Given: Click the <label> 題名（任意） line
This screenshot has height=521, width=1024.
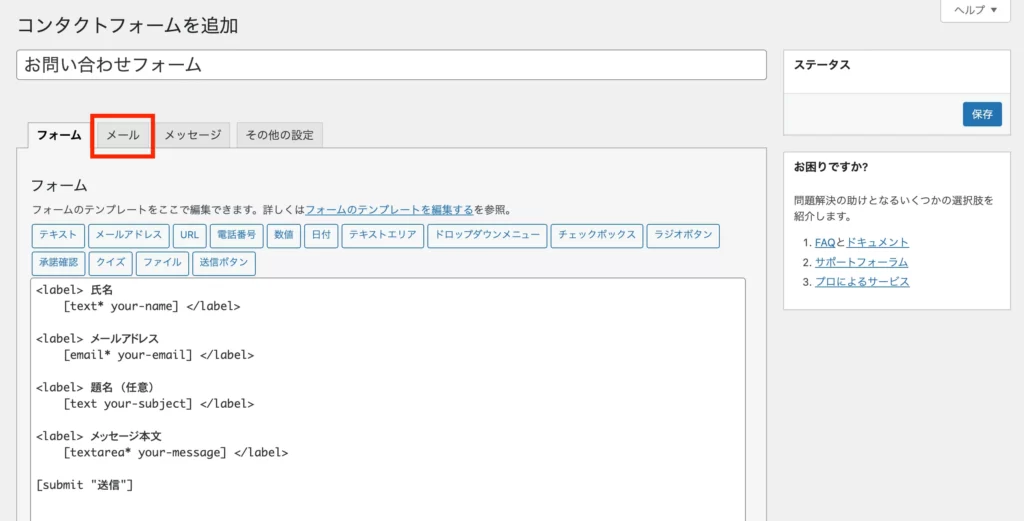Looking at the screenshot, I should [95, 388].
